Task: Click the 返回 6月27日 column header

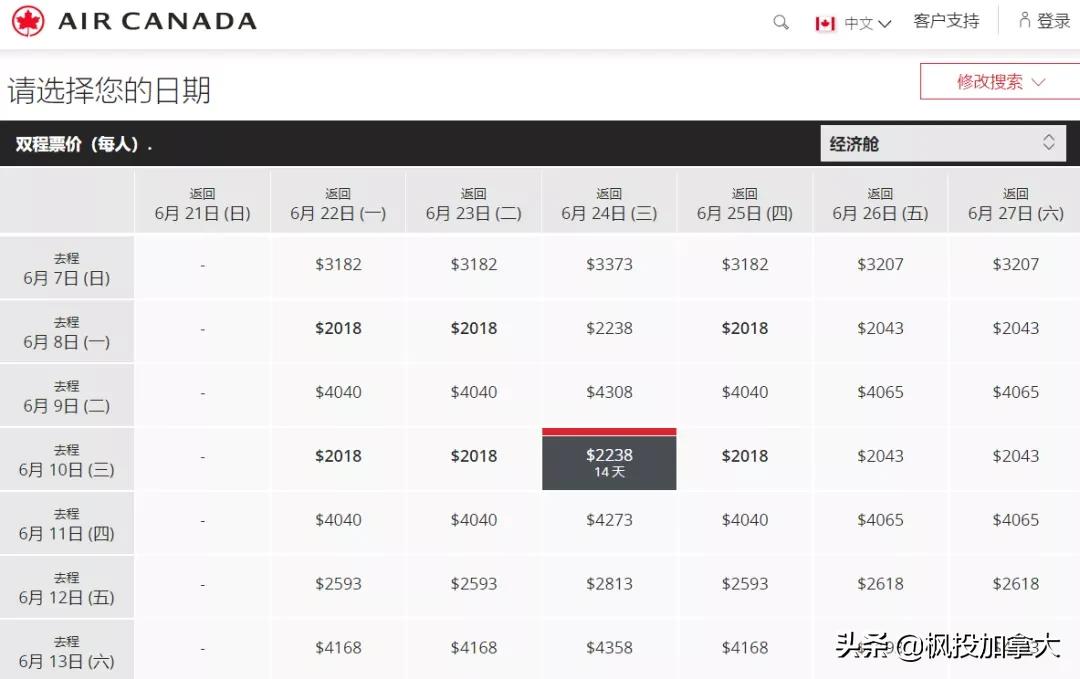Action: pyautogui.click(x=1015, y=201)
